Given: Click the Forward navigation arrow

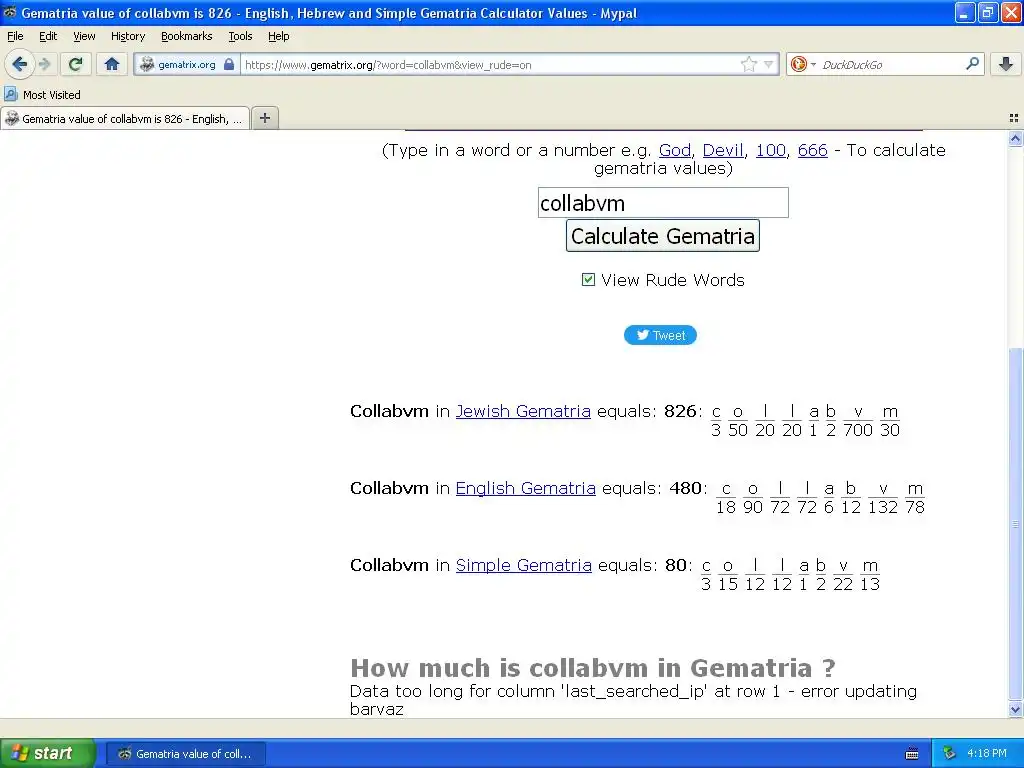Looking at the screenshot, I should (44, 64).
